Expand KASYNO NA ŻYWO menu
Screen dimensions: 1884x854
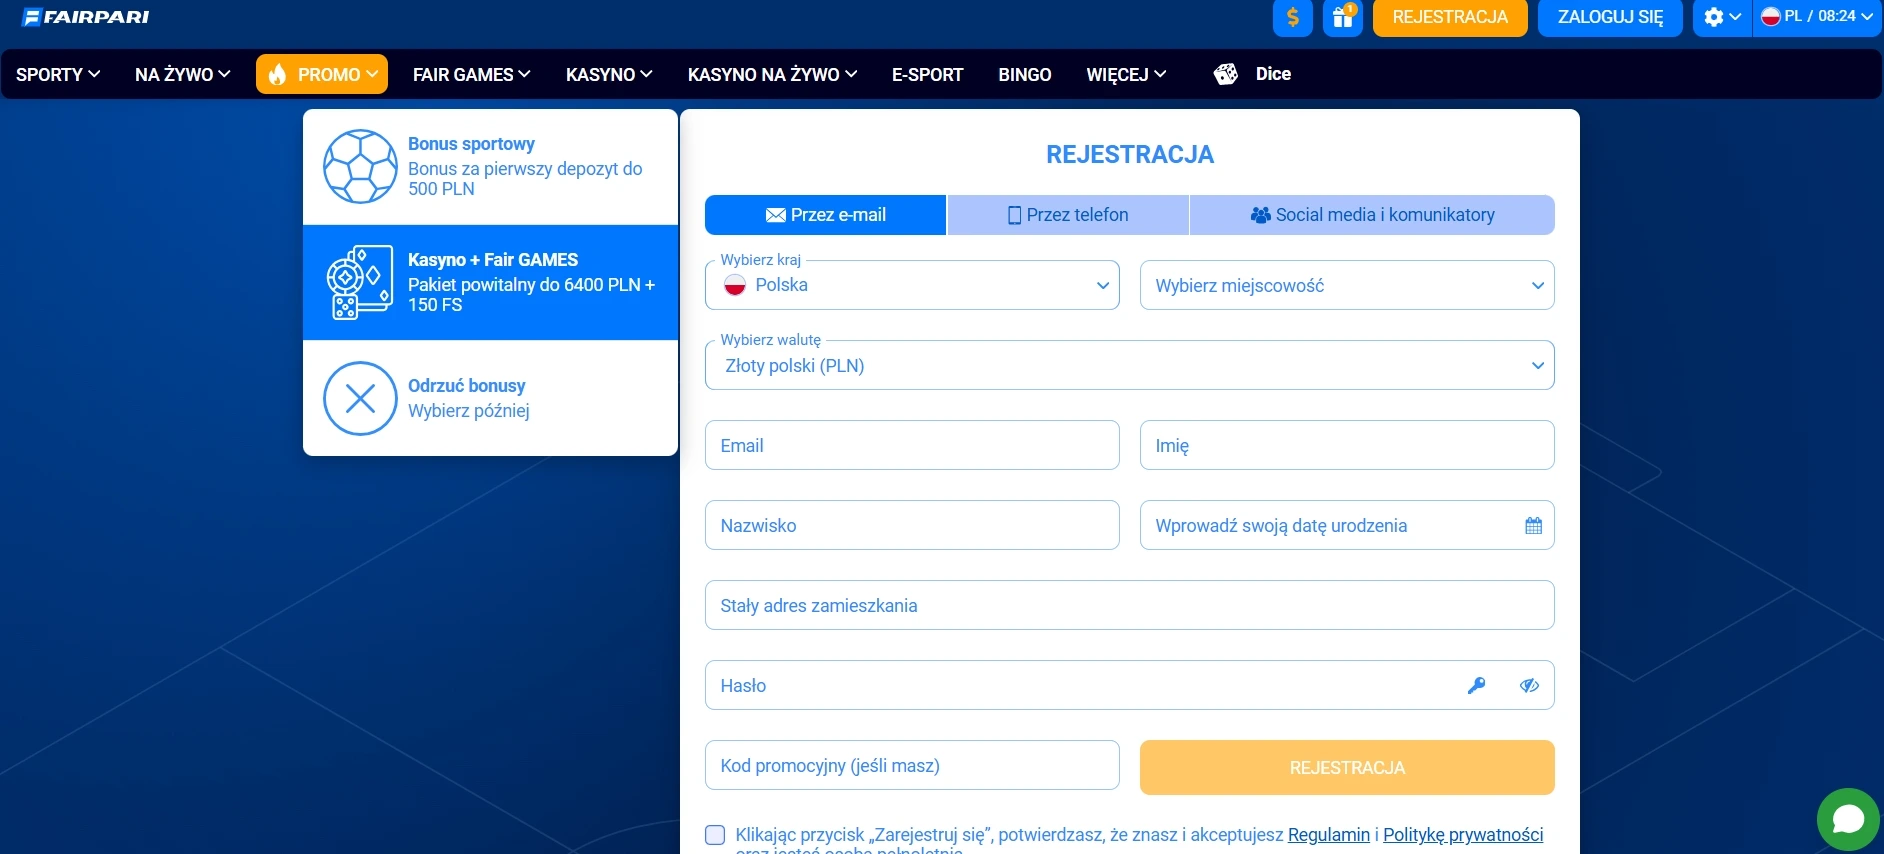tap(772, 74)
